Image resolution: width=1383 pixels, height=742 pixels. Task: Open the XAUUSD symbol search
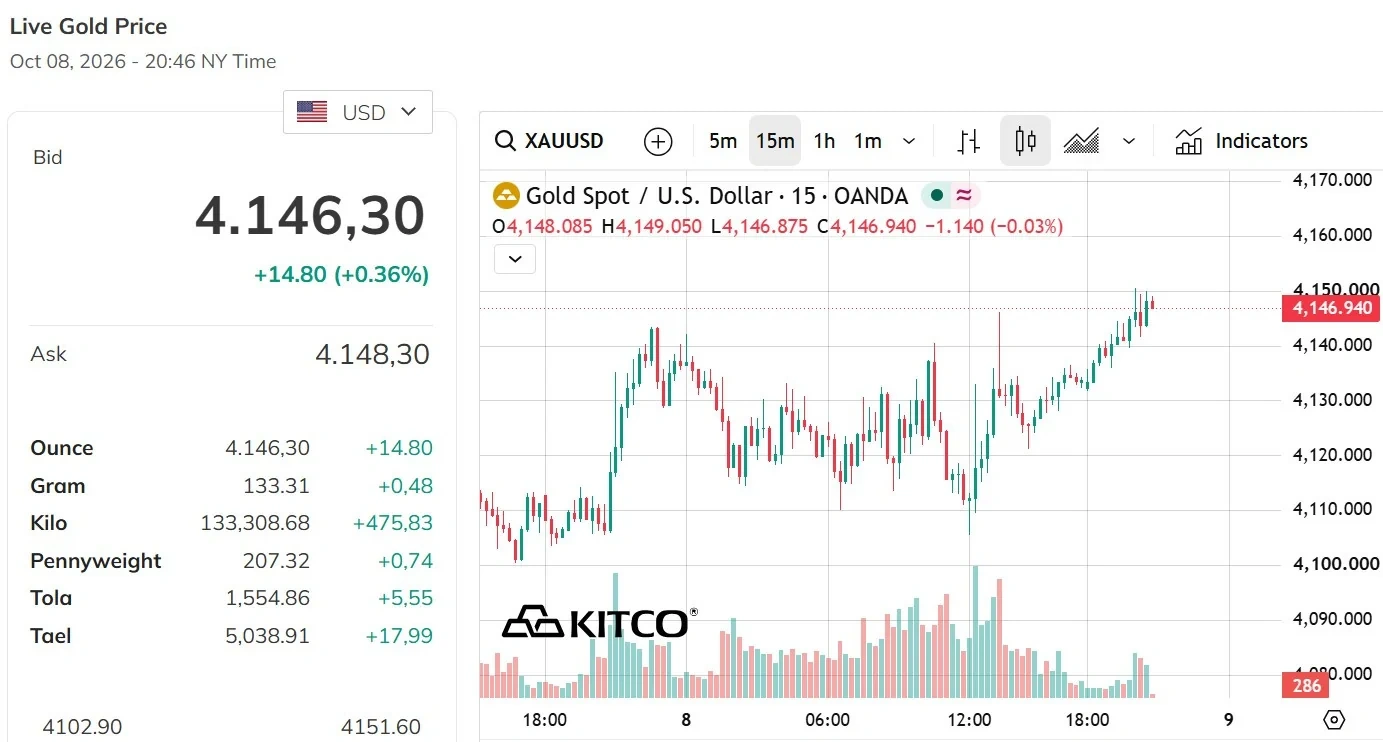[x=549, y=141]
